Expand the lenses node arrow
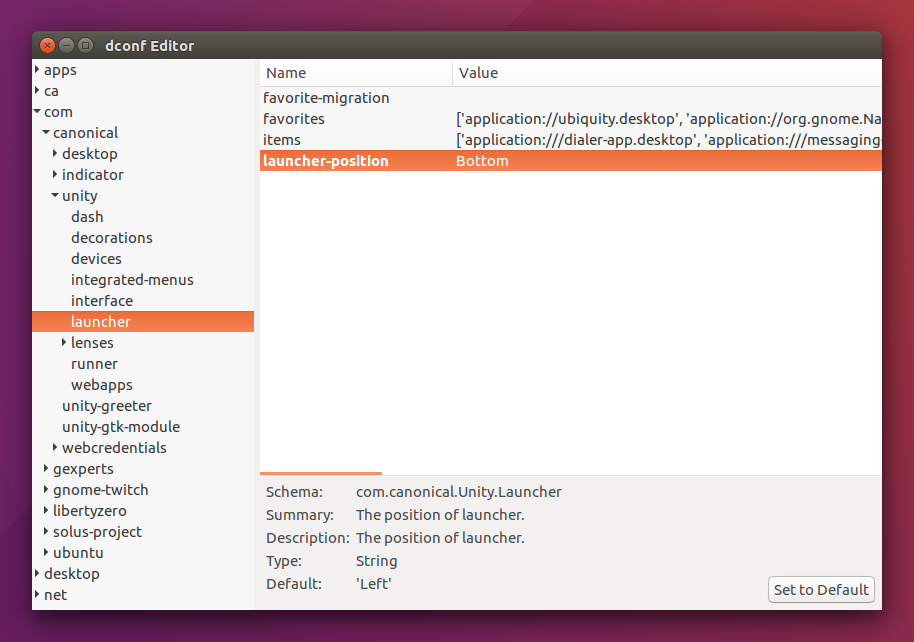 (x=64, y=342)
